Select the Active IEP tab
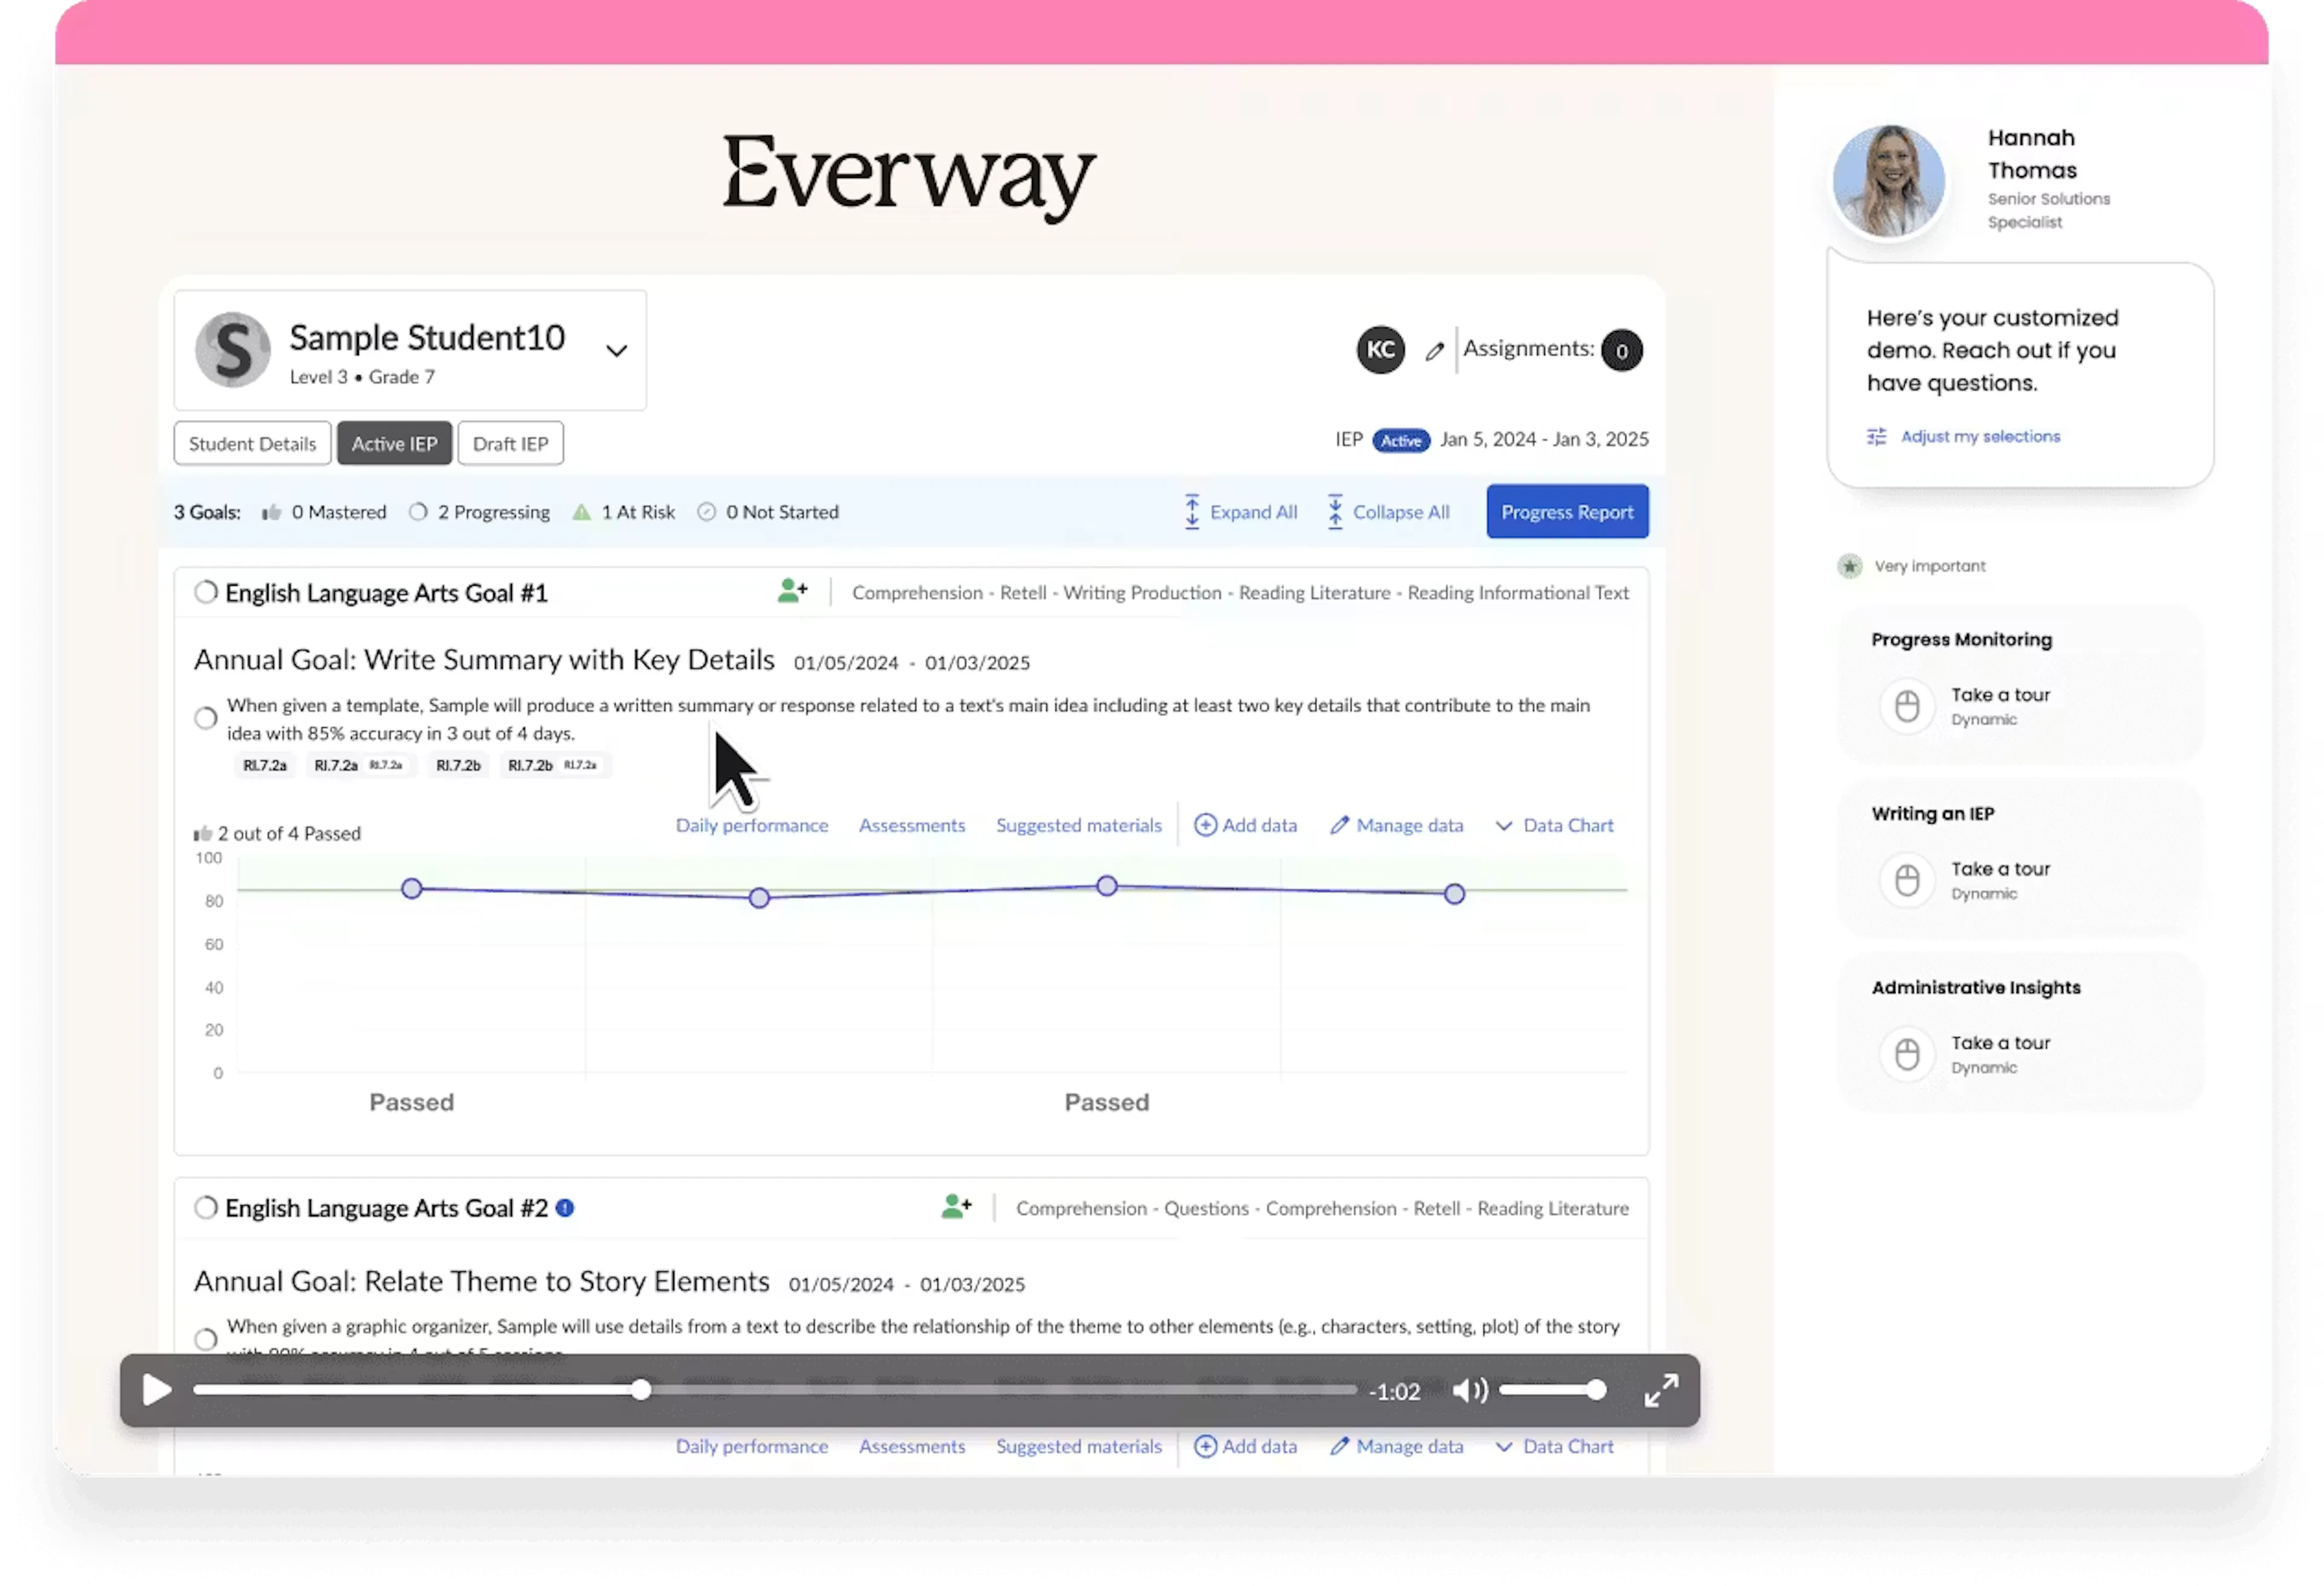 394,443
